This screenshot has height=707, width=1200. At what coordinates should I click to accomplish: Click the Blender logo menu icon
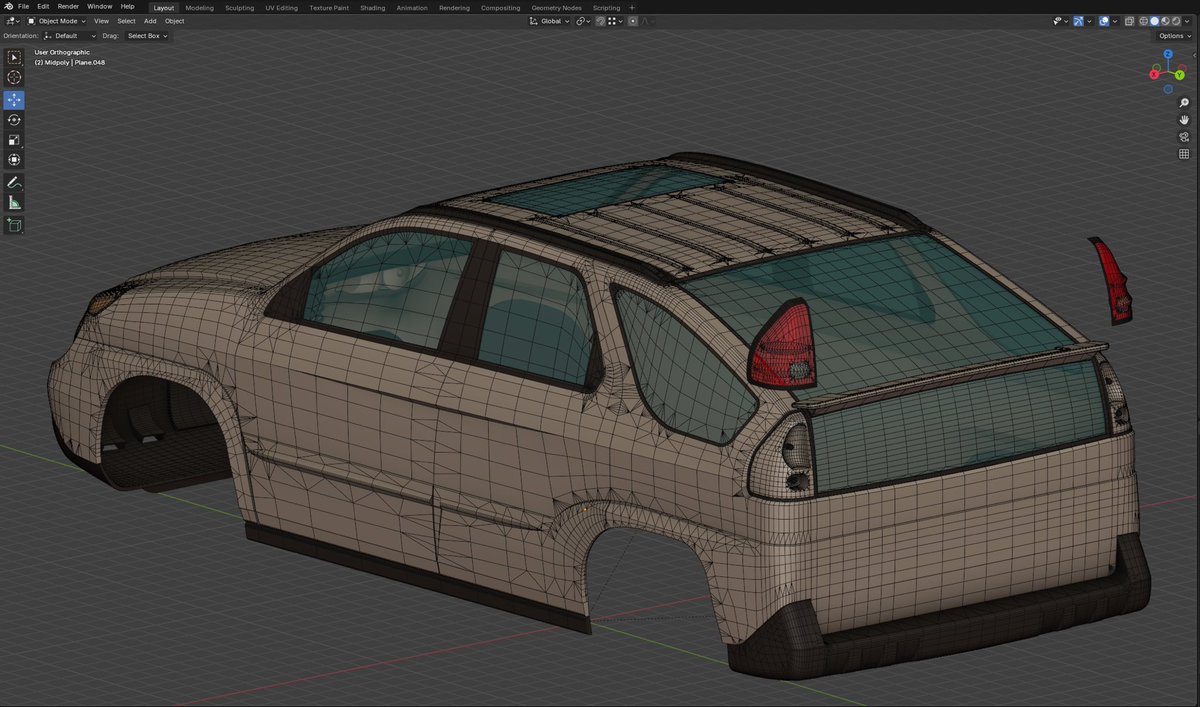(8, 7)
